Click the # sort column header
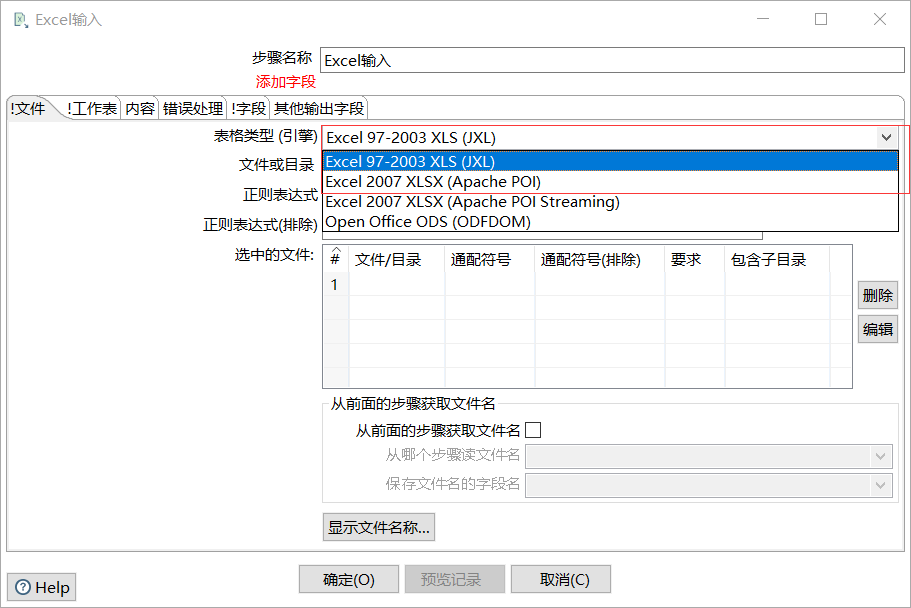Viewport: 911px width, 608px height. click(335, 259)
